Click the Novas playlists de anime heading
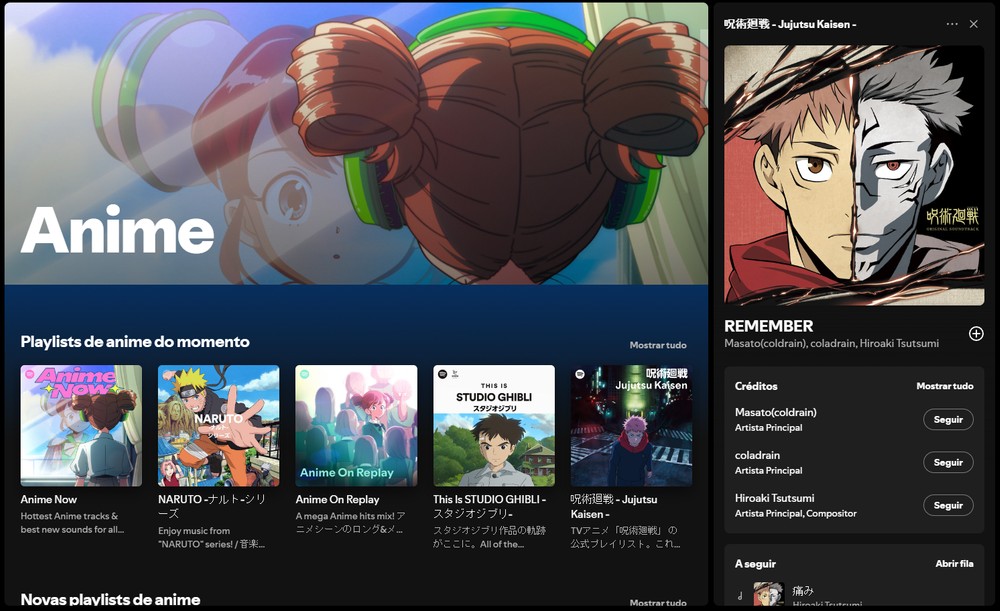Screen dimensions: 1000x611 (x=110, y=600)
